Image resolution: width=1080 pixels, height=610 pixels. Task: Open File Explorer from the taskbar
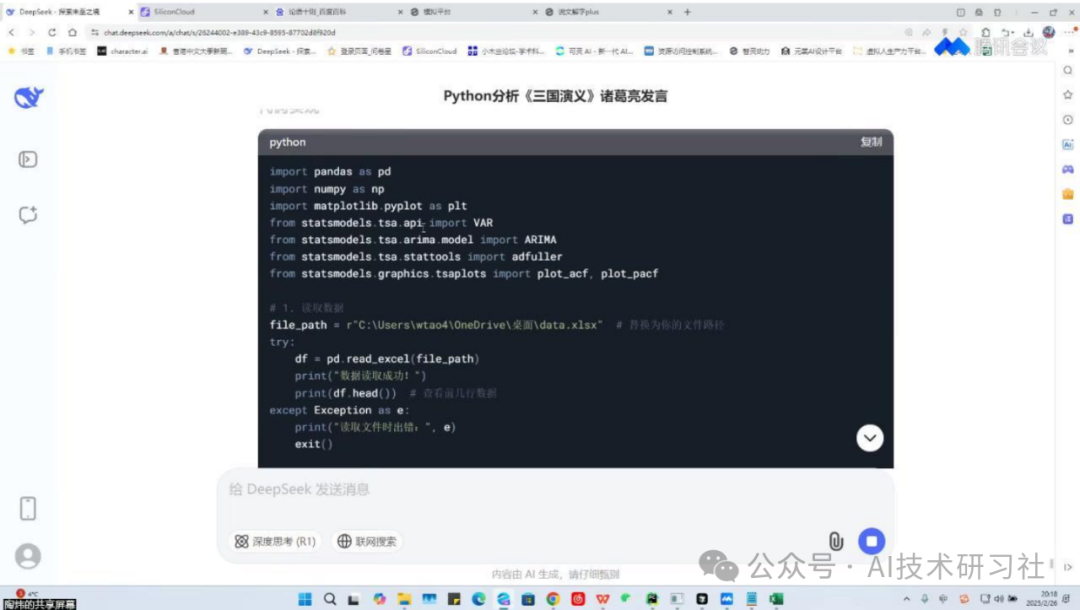tap(404, 599)
